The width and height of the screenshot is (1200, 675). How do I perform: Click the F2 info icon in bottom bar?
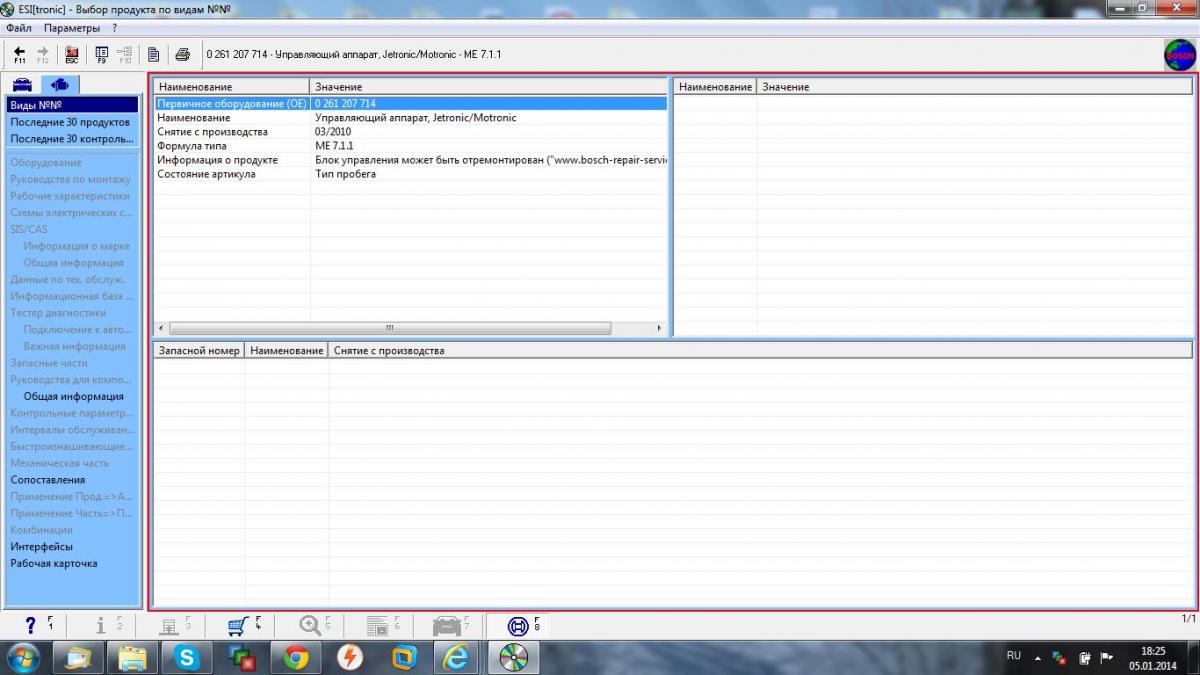[x=107, y=626]
